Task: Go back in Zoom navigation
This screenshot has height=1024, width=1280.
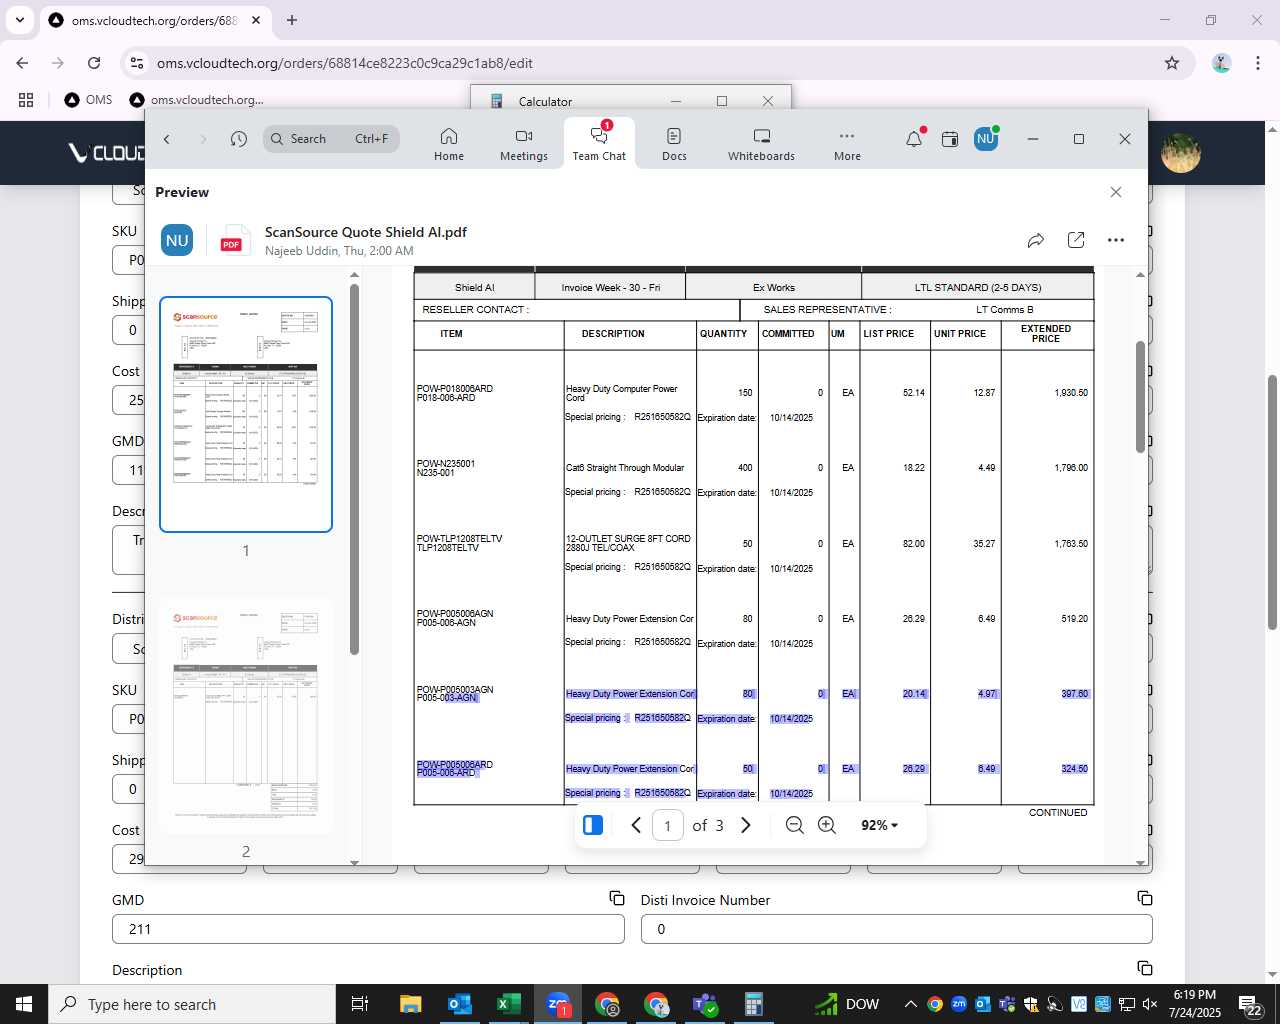Action: [167, 139]
